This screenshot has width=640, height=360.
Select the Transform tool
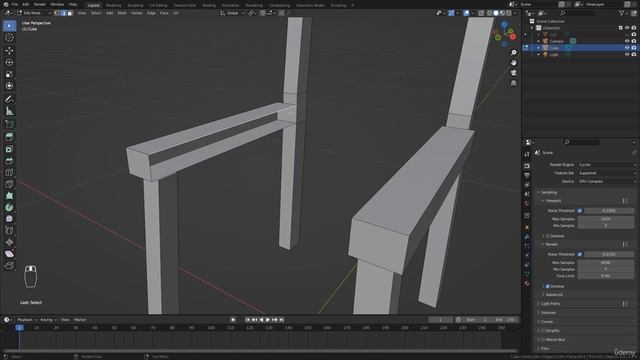(x=9, y=86)
